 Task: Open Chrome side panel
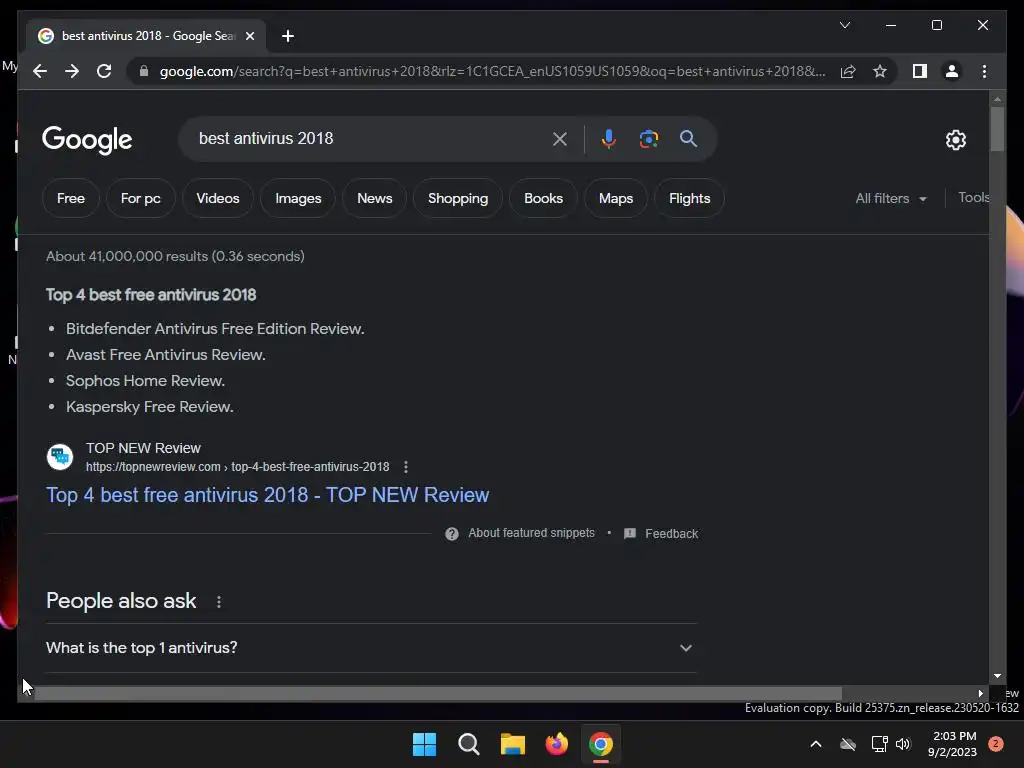coord(920,71)
